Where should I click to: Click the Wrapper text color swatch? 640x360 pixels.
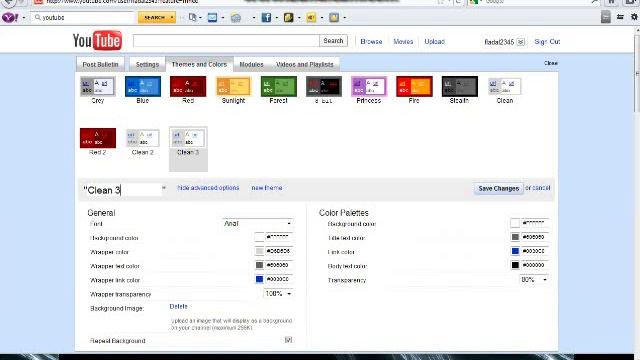[x=259, y=265]
